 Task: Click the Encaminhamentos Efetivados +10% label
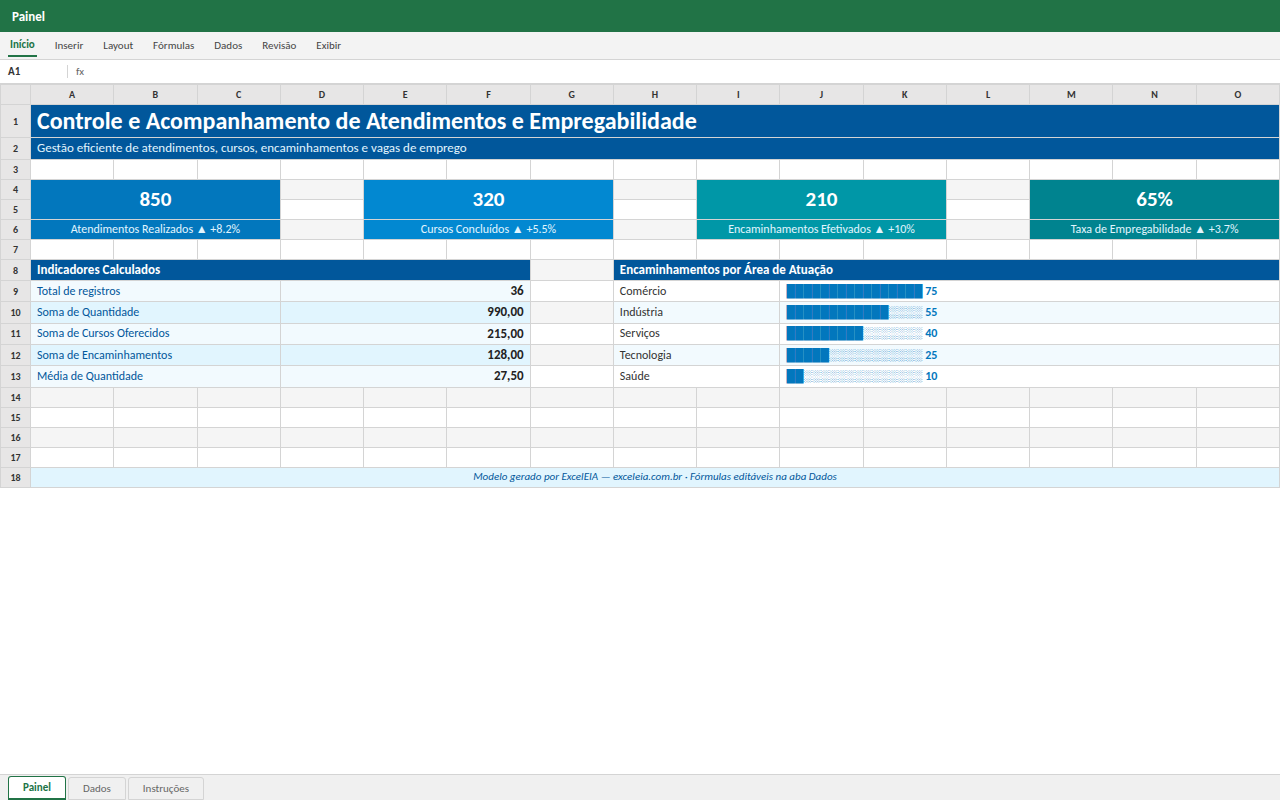822,230
